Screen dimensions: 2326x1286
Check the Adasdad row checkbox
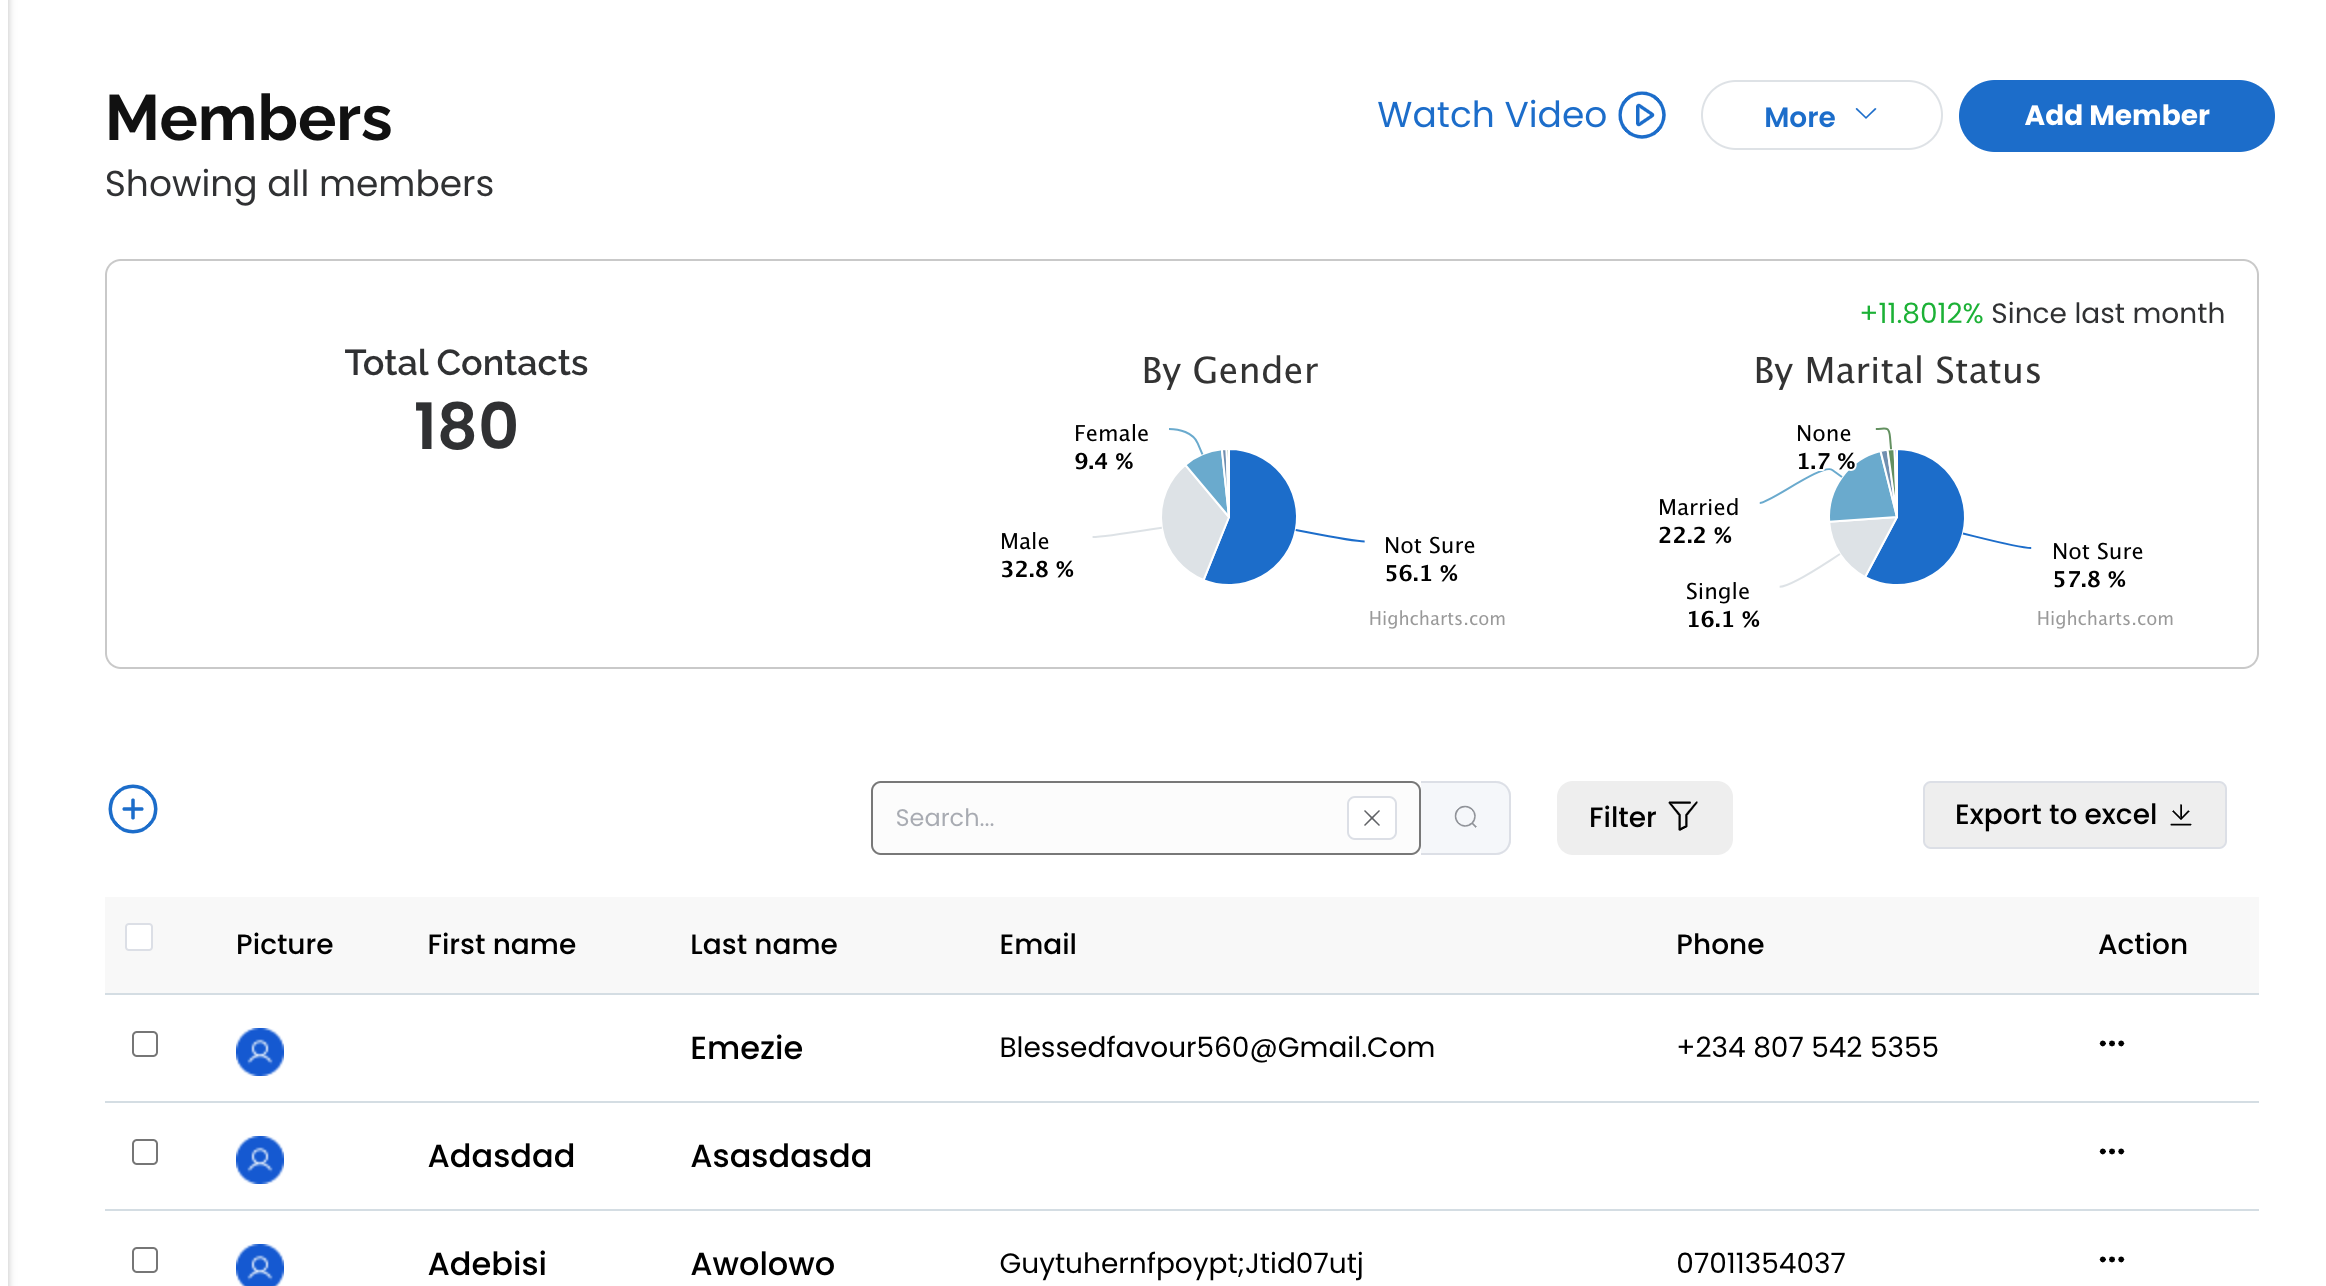pyautogui.click(x=145, y=1152)
